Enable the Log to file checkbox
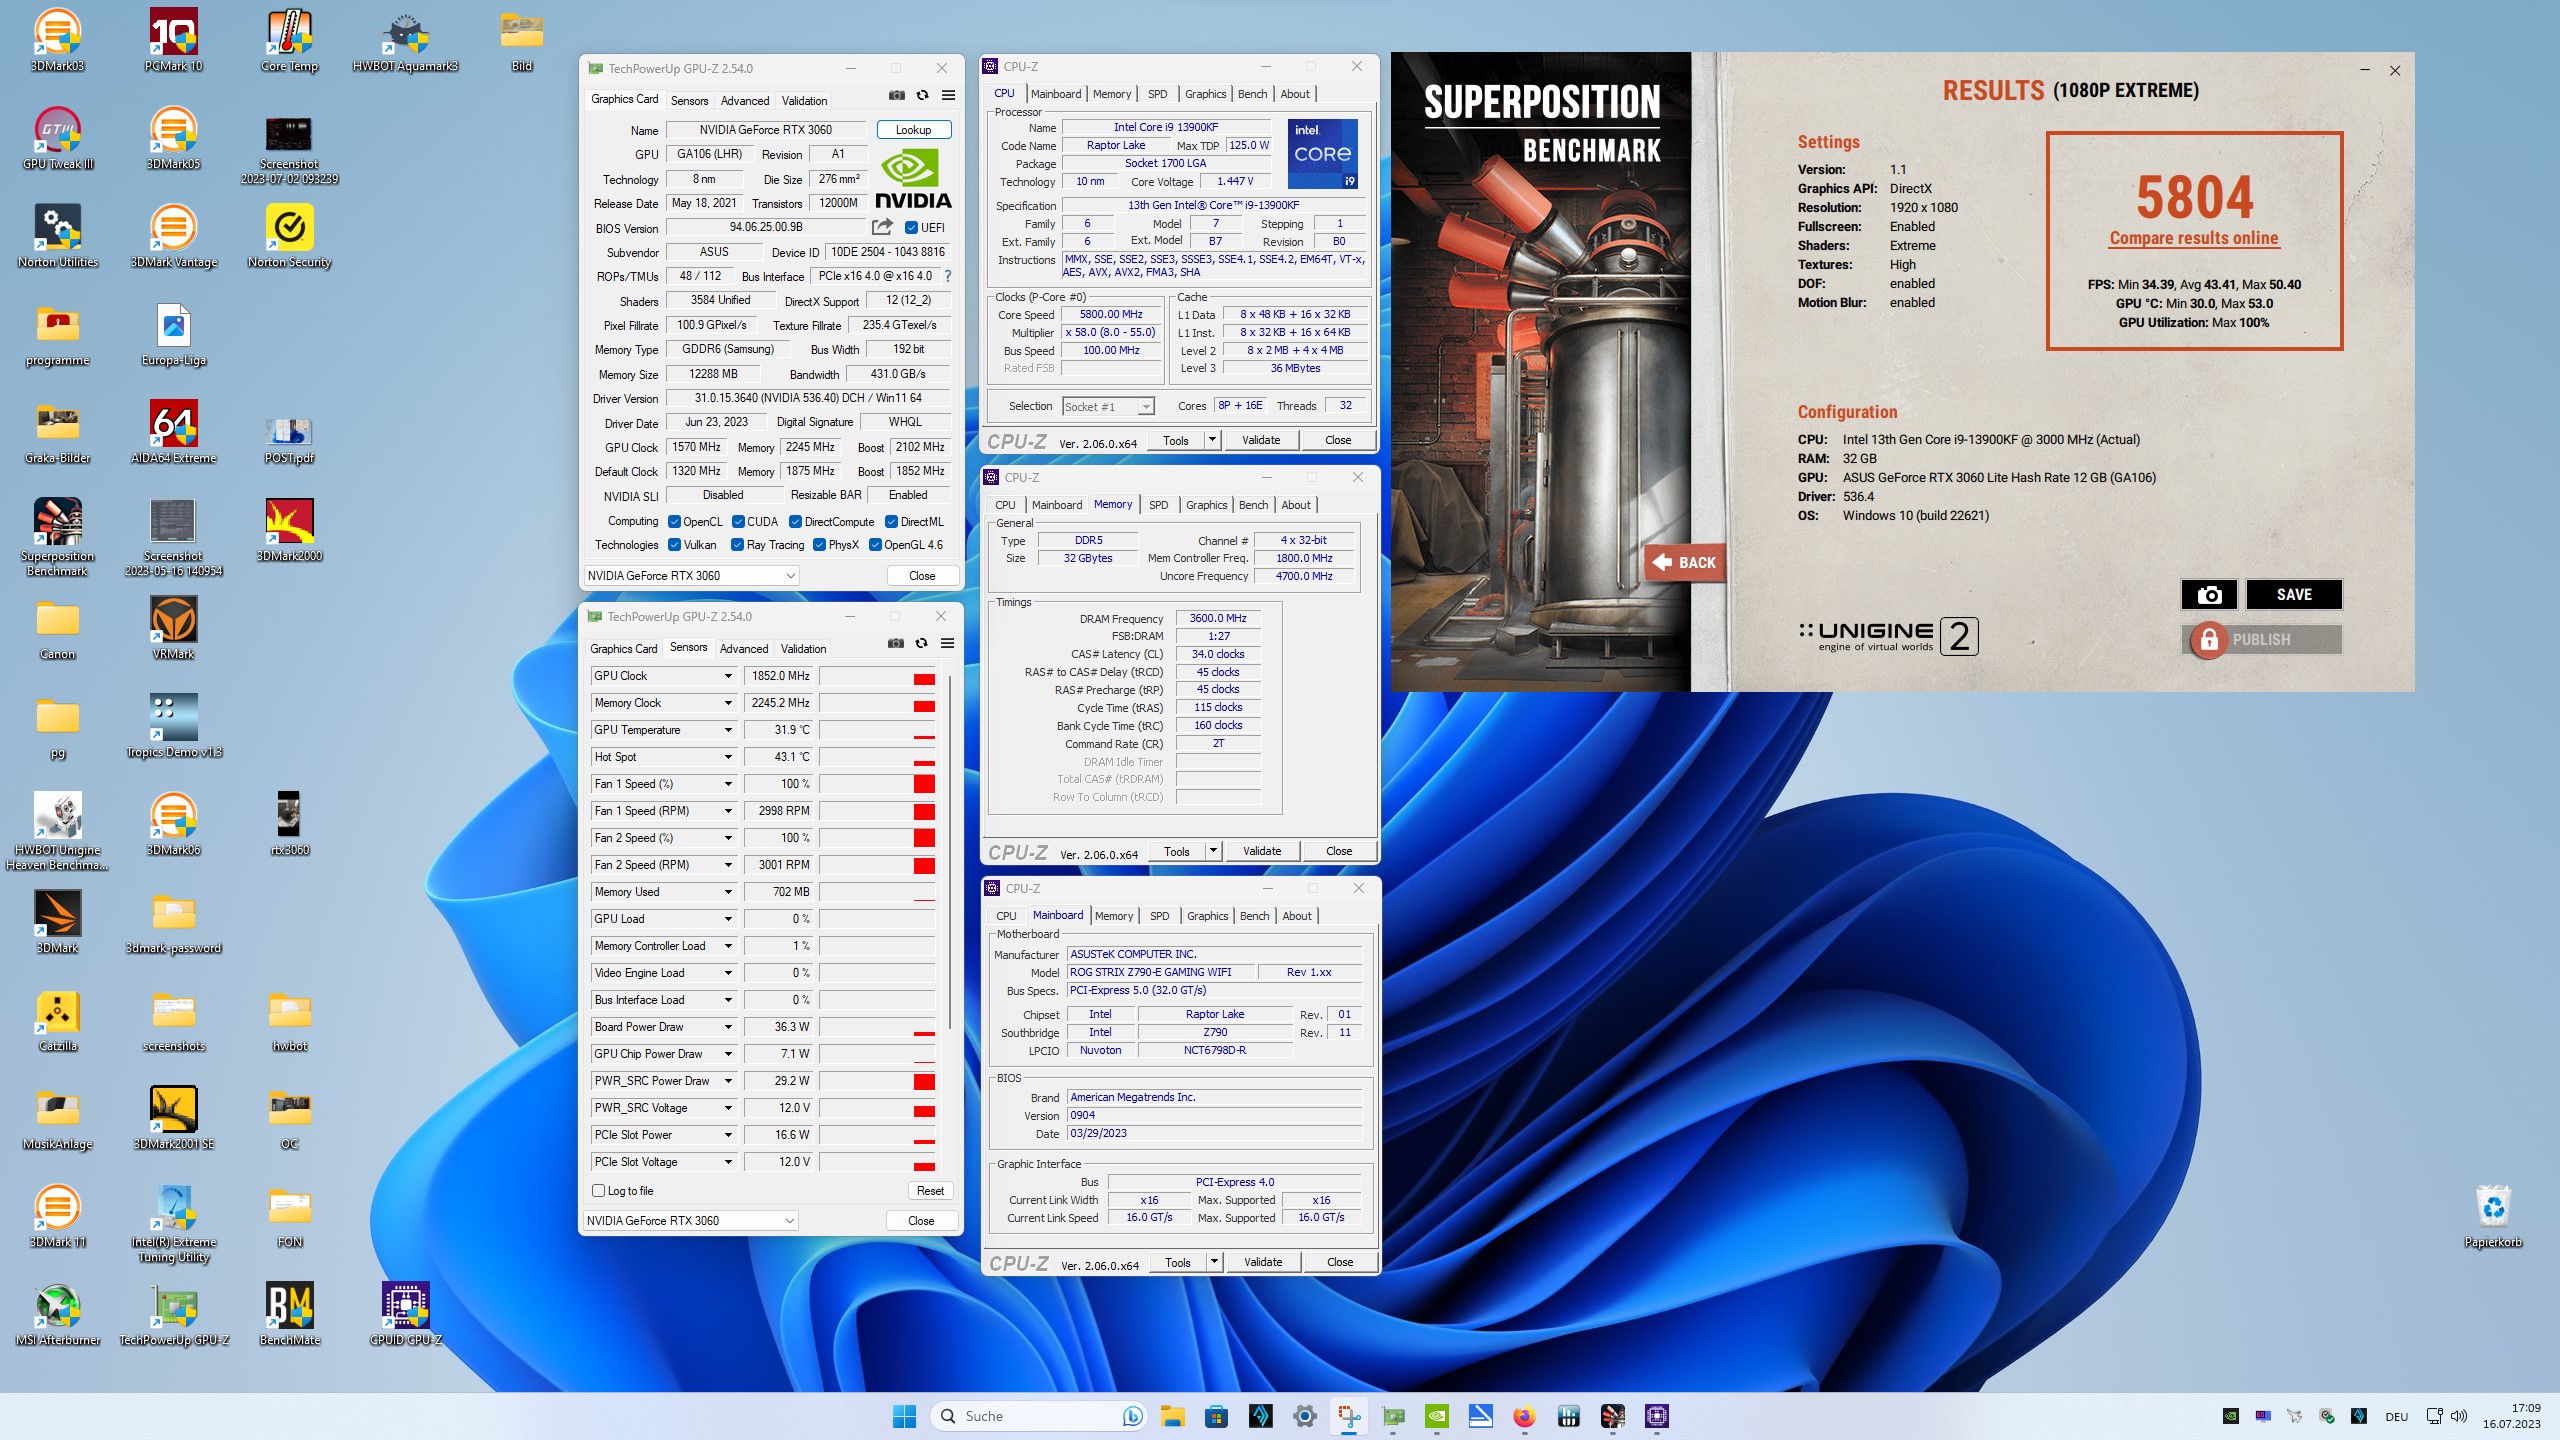 point(598,1190)
